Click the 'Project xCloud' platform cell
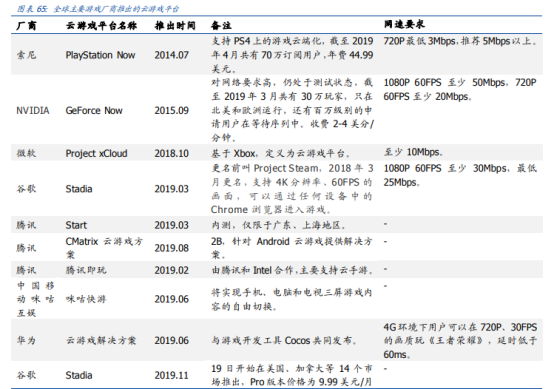This screenshot has height=389, width=554. pyautogui.click(x=96, y=153)
